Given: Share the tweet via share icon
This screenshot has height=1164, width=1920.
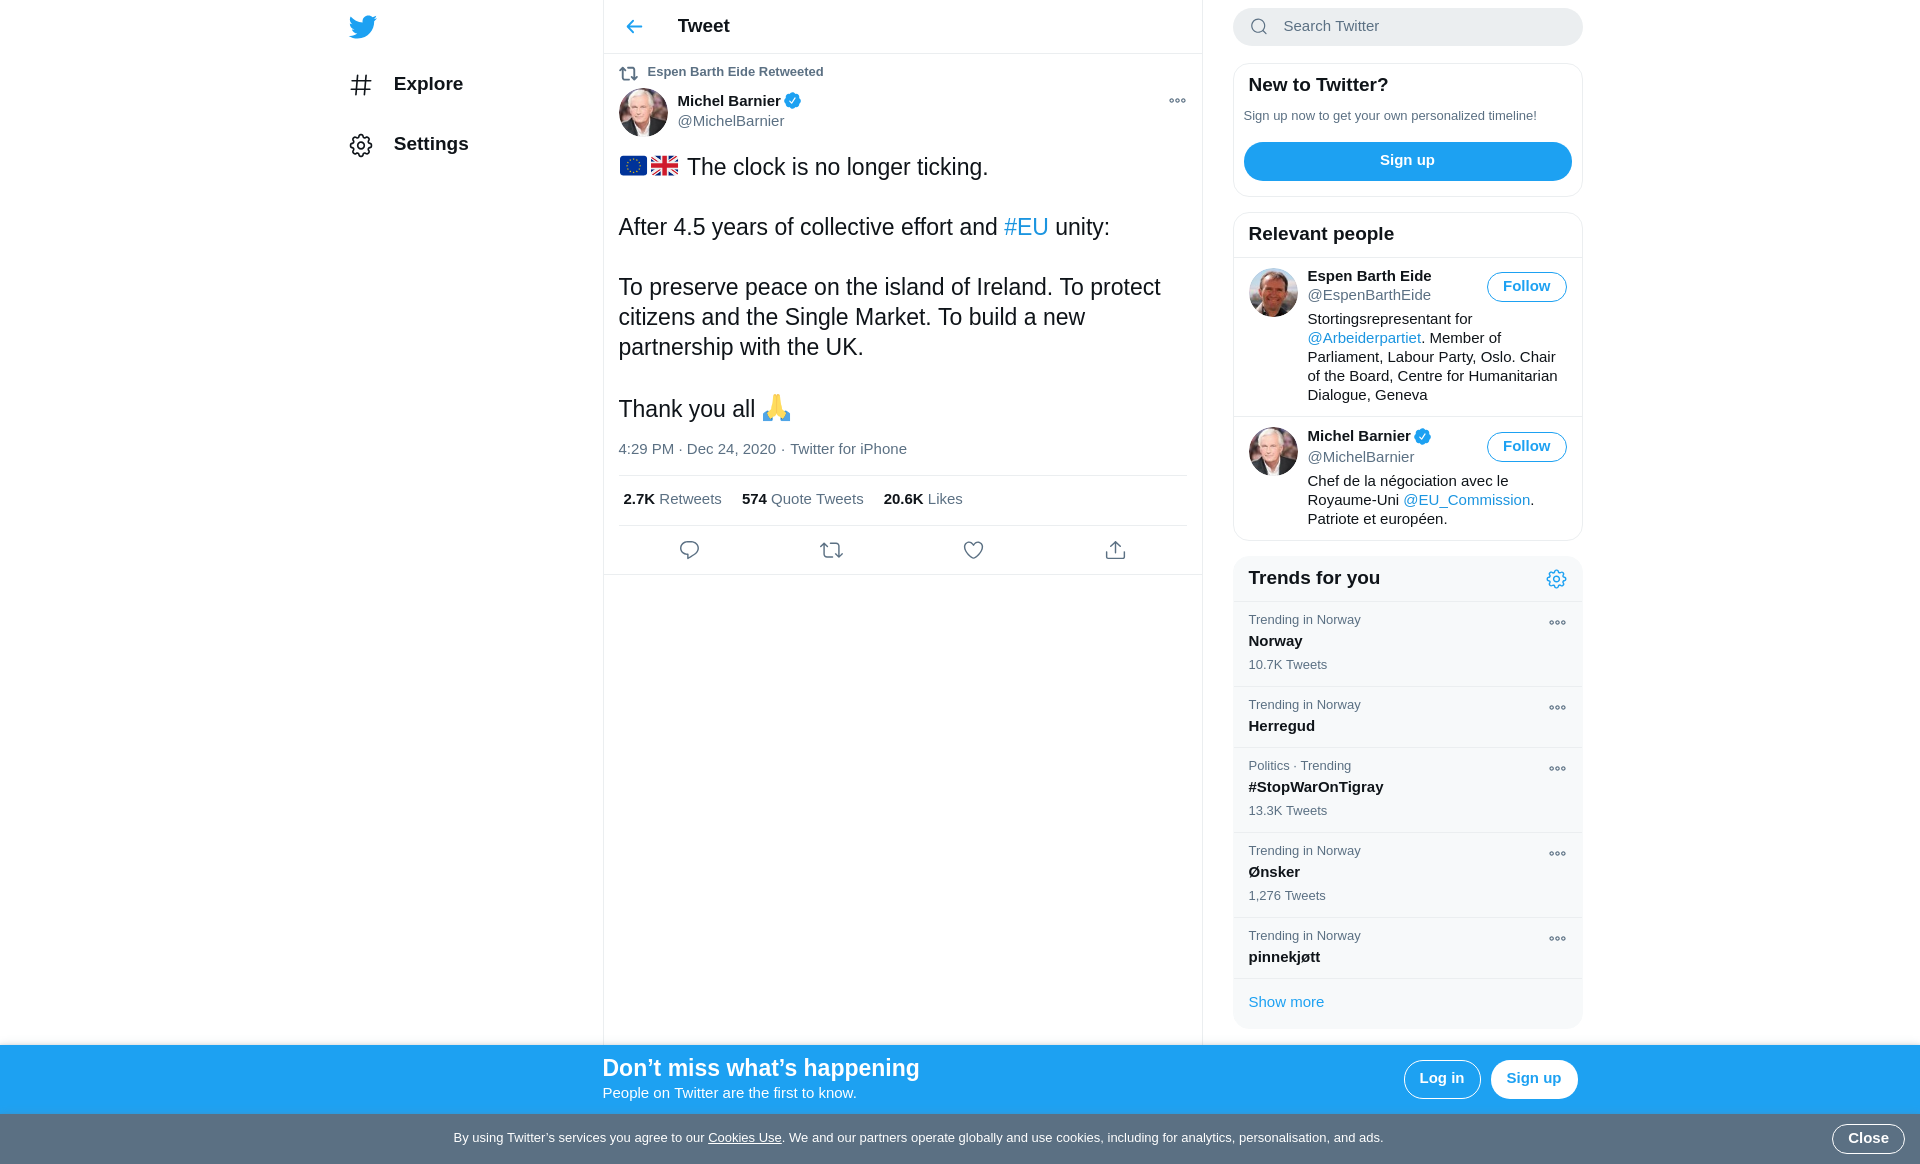Looking at the screenshot, I should tap(1115, 550).
